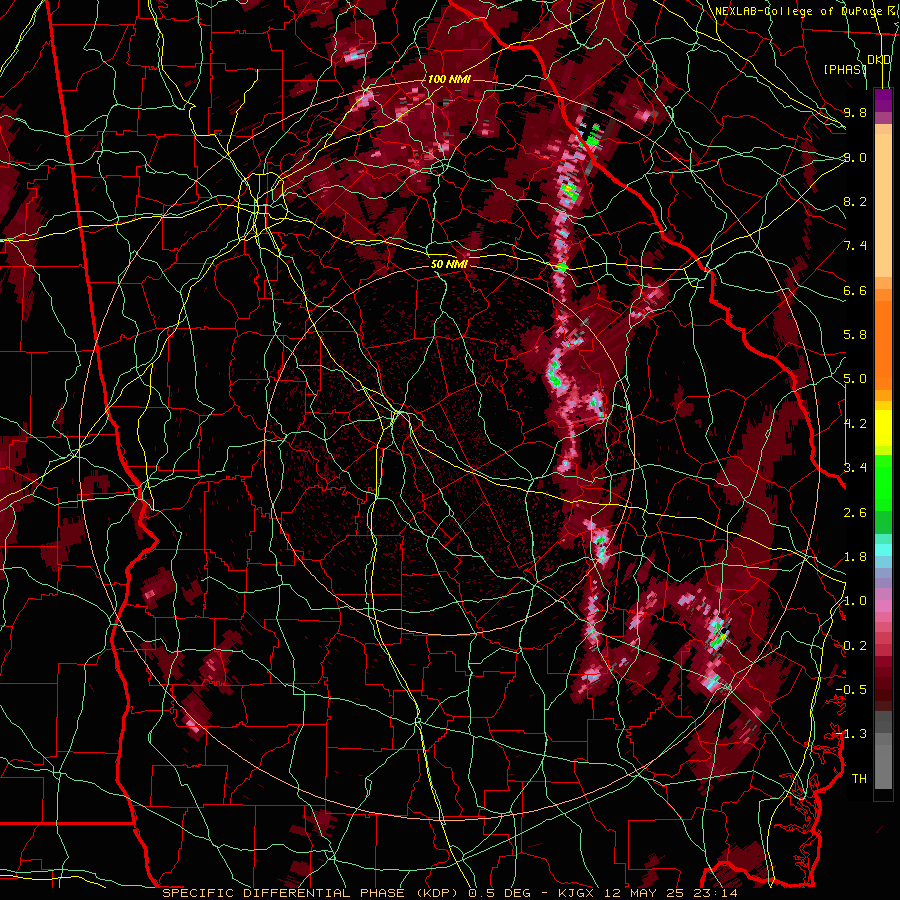Click the 2.6 value on the color scale
The width and height of the screenshot is (900, 900).
(x=855, y=513)
